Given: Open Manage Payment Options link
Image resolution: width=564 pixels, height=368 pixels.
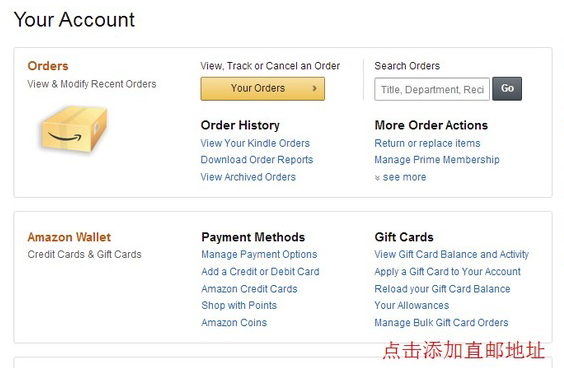Looking at the screenshot, I should click(259, 254).
